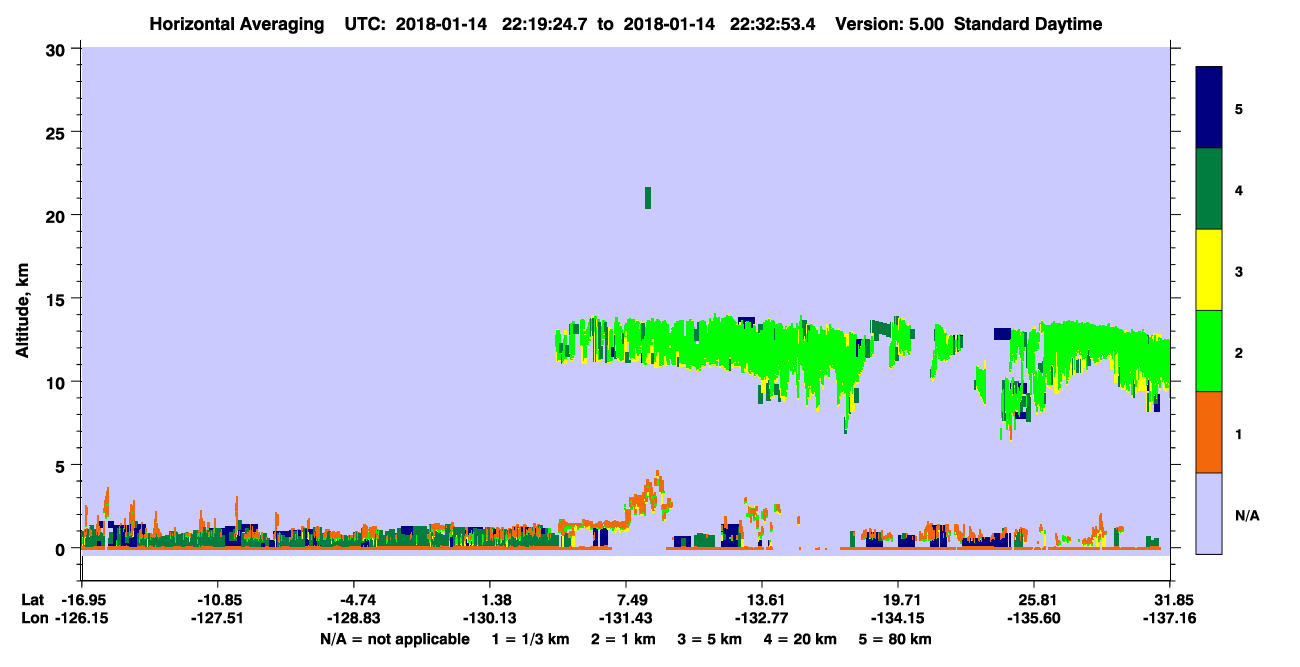
Task: Click the 'Lat' row label
Action: click(33, 600)
